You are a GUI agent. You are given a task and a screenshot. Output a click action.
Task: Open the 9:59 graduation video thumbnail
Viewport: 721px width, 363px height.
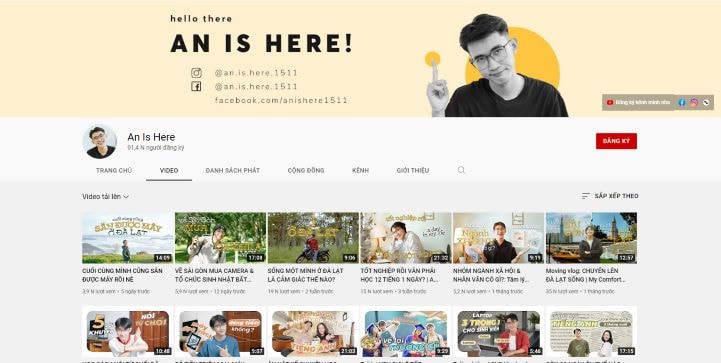click(x=406, y=332)
